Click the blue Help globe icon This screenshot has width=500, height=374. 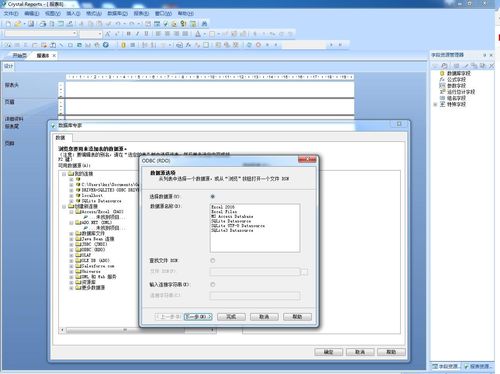point(106,45)
